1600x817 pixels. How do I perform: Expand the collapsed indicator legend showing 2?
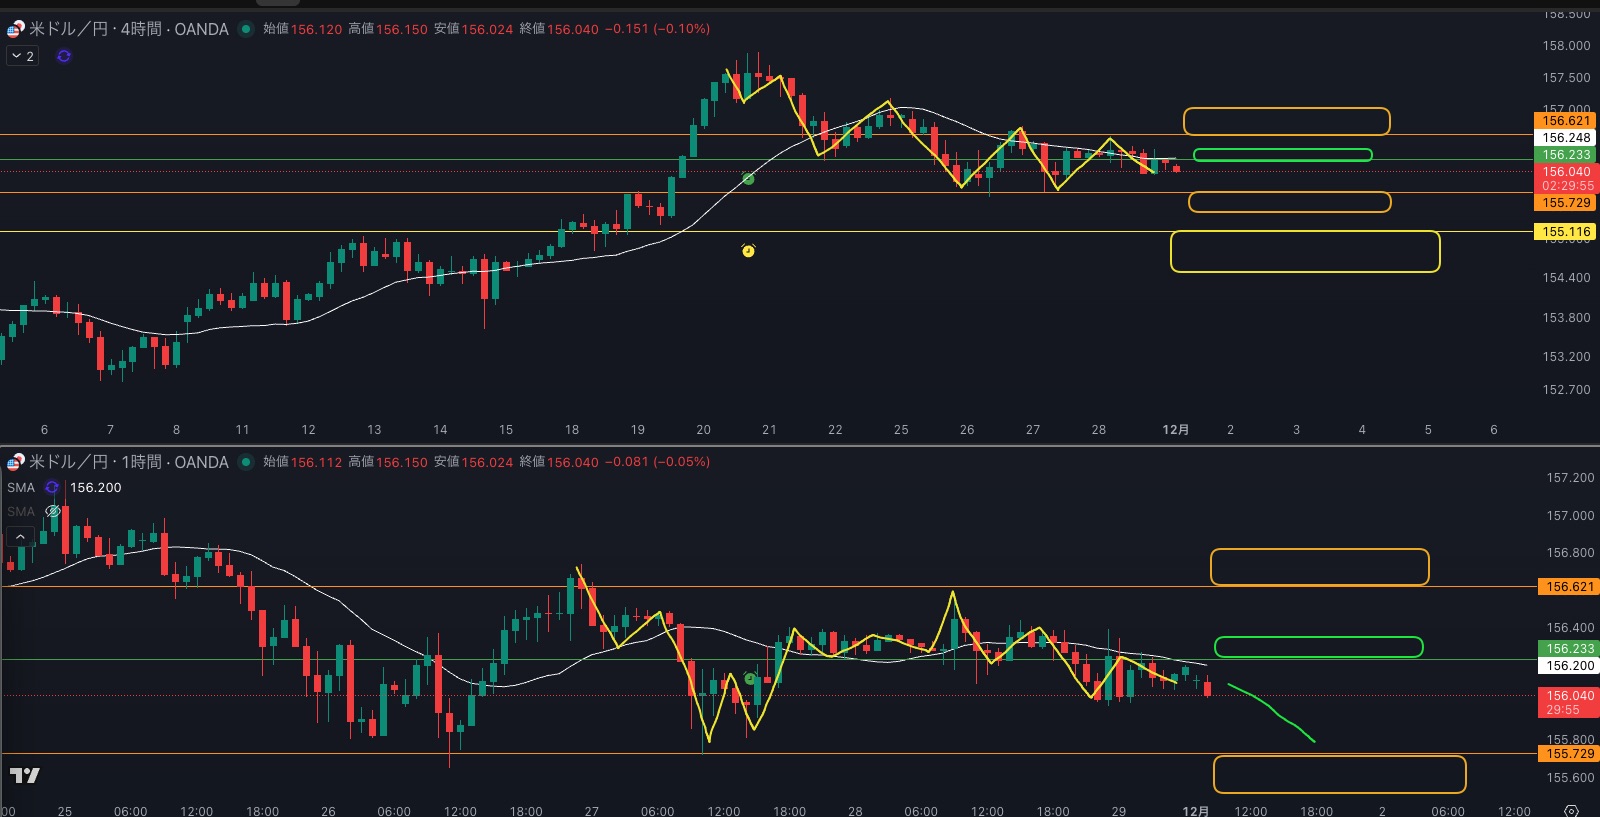click(22, 56)
